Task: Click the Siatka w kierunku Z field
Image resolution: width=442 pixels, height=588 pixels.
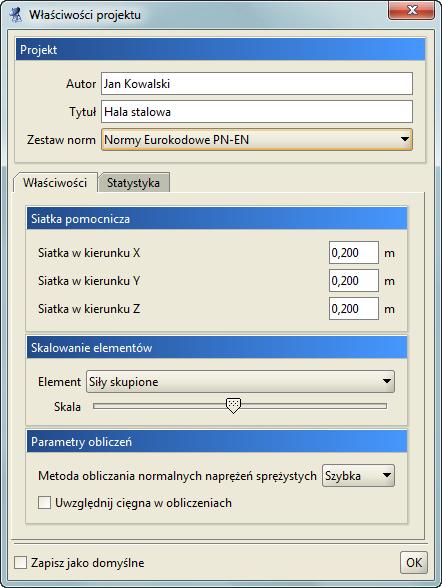Action: [354, 309]
